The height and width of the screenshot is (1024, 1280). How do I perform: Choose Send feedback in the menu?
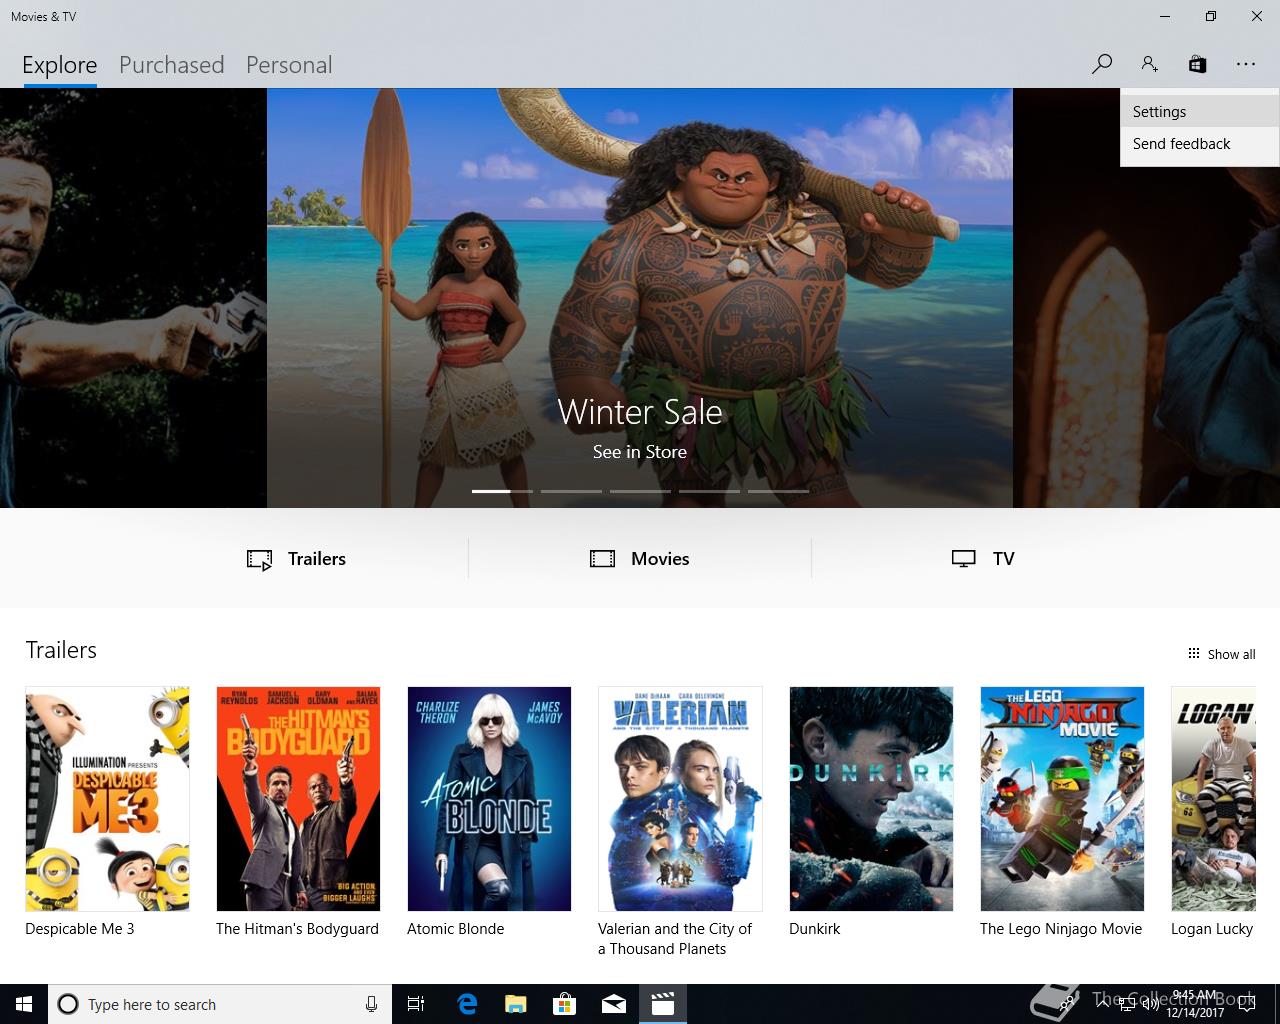coord(1199,144)
